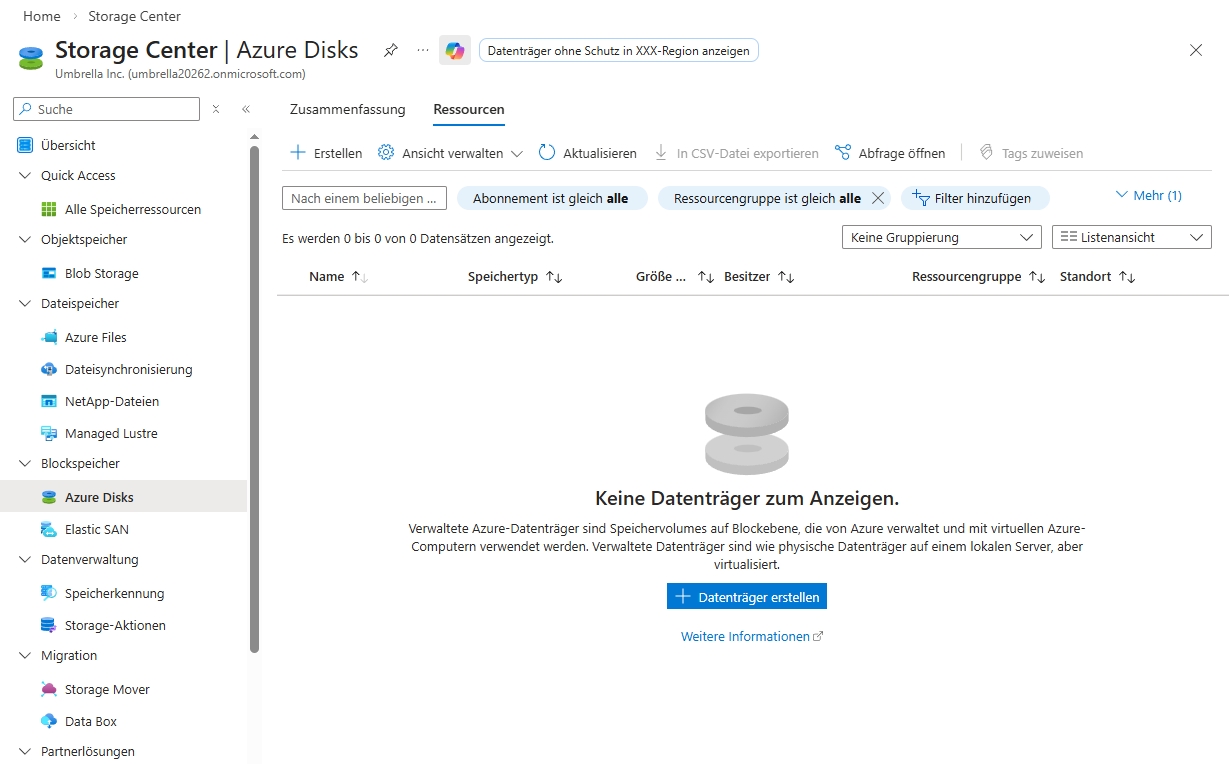Open the Keine Gruppierung dropdown
1229x764 pixels.
pos(942,237)
